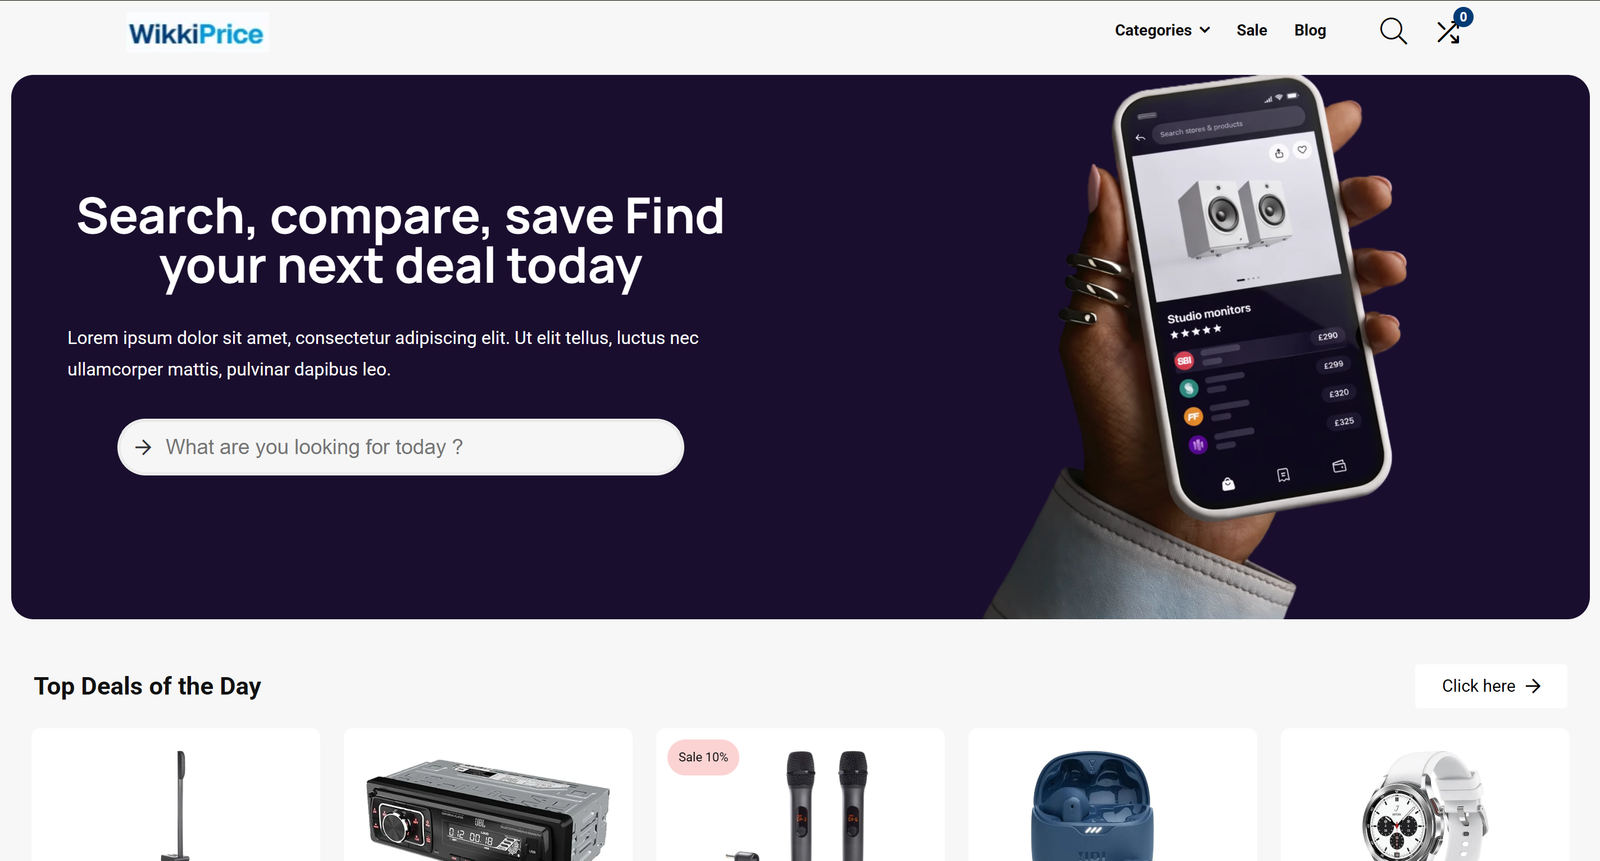
Task: Open the Categories menu
Action: 1162,30
